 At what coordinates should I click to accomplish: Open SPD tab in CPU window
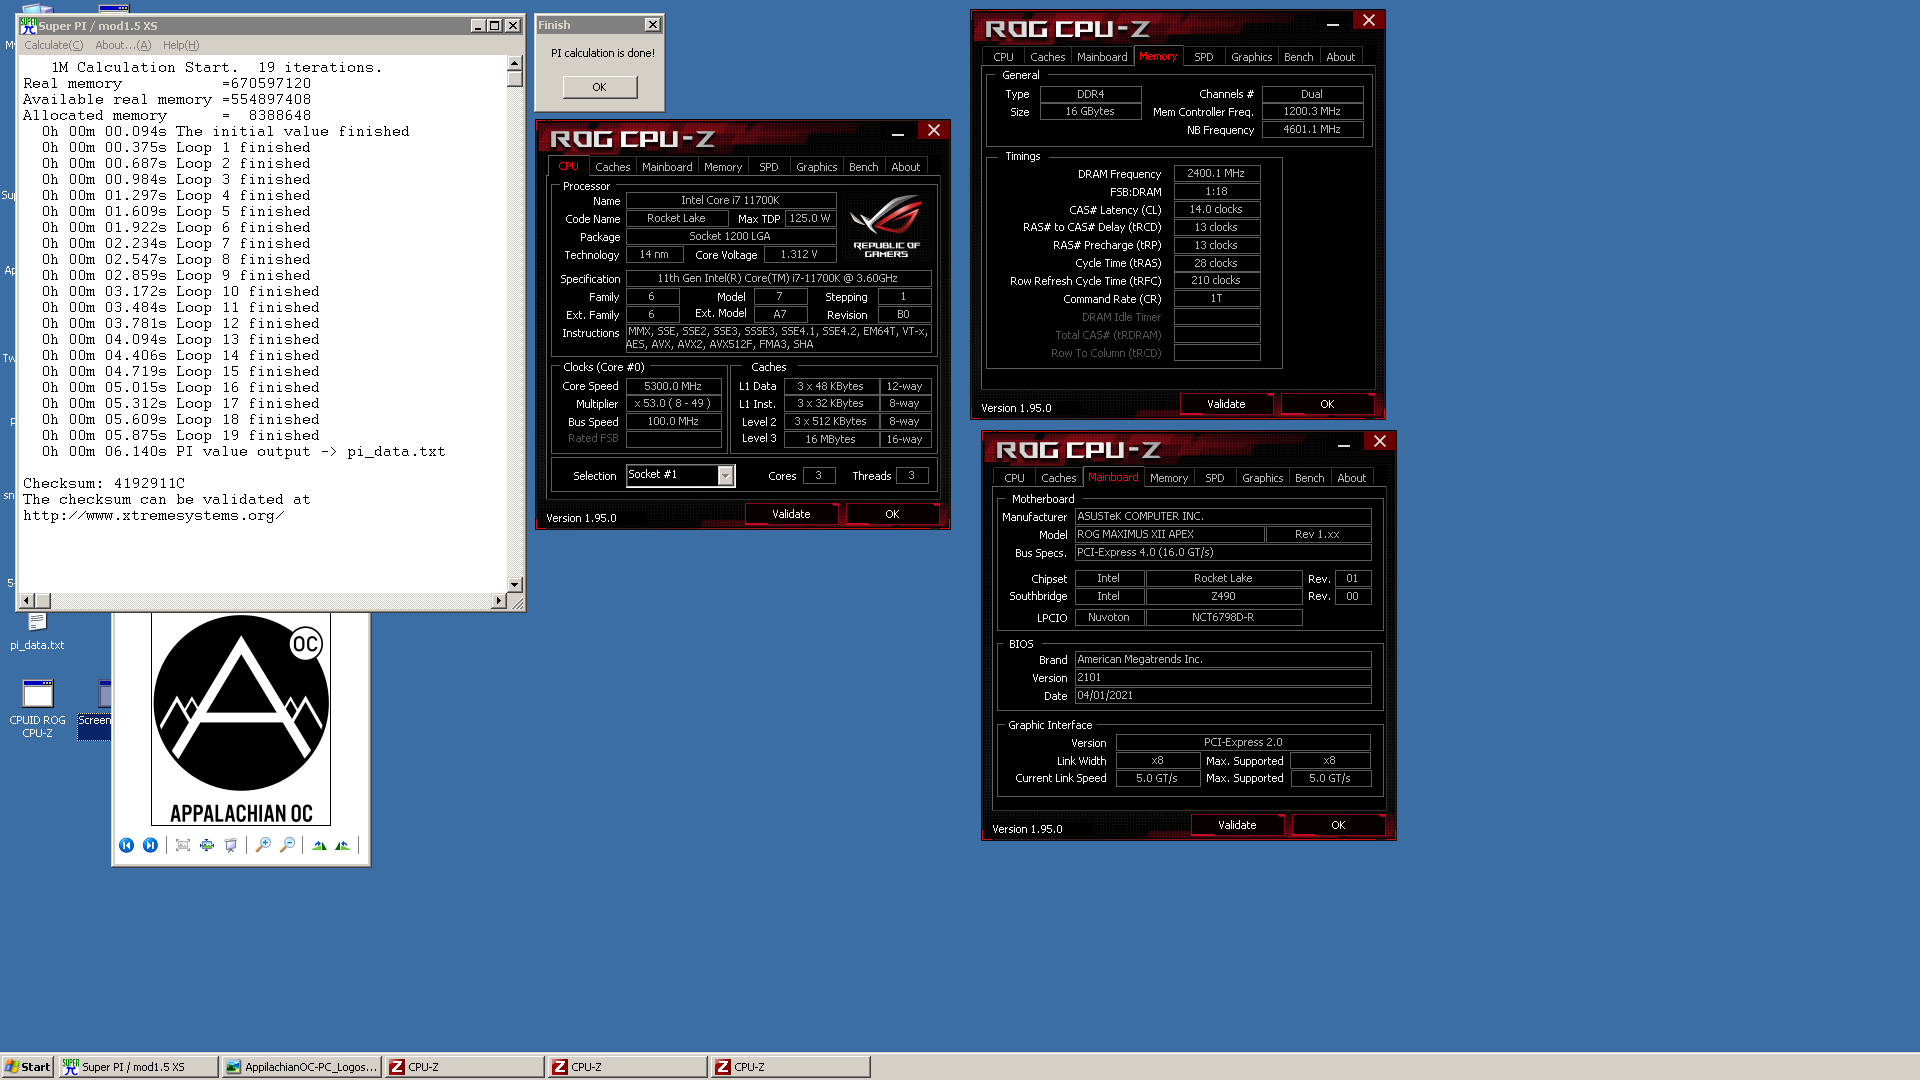[x=768, y=167]
